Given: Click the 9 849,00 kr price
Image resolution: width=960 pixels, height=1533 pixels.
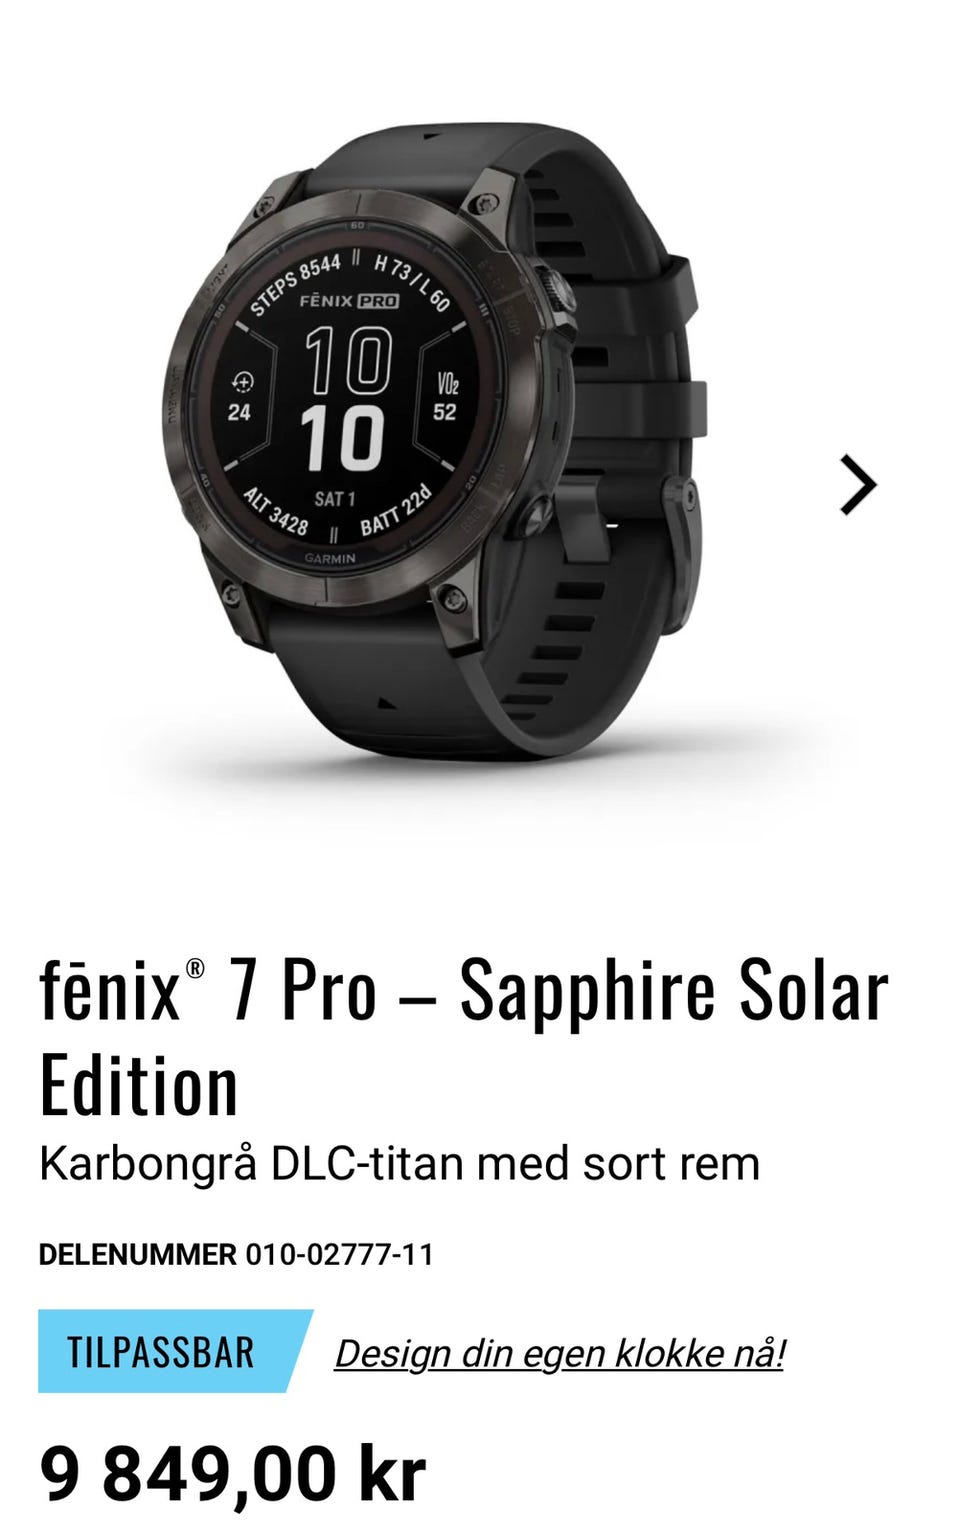Looking at the screenshot, I should [x=232, y=1474].
